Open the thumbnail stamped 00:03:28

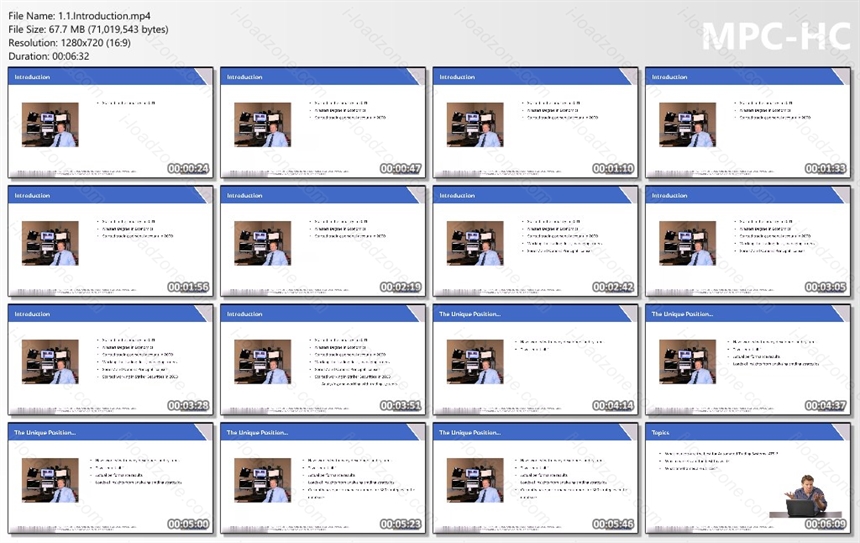tap(110, 360)
